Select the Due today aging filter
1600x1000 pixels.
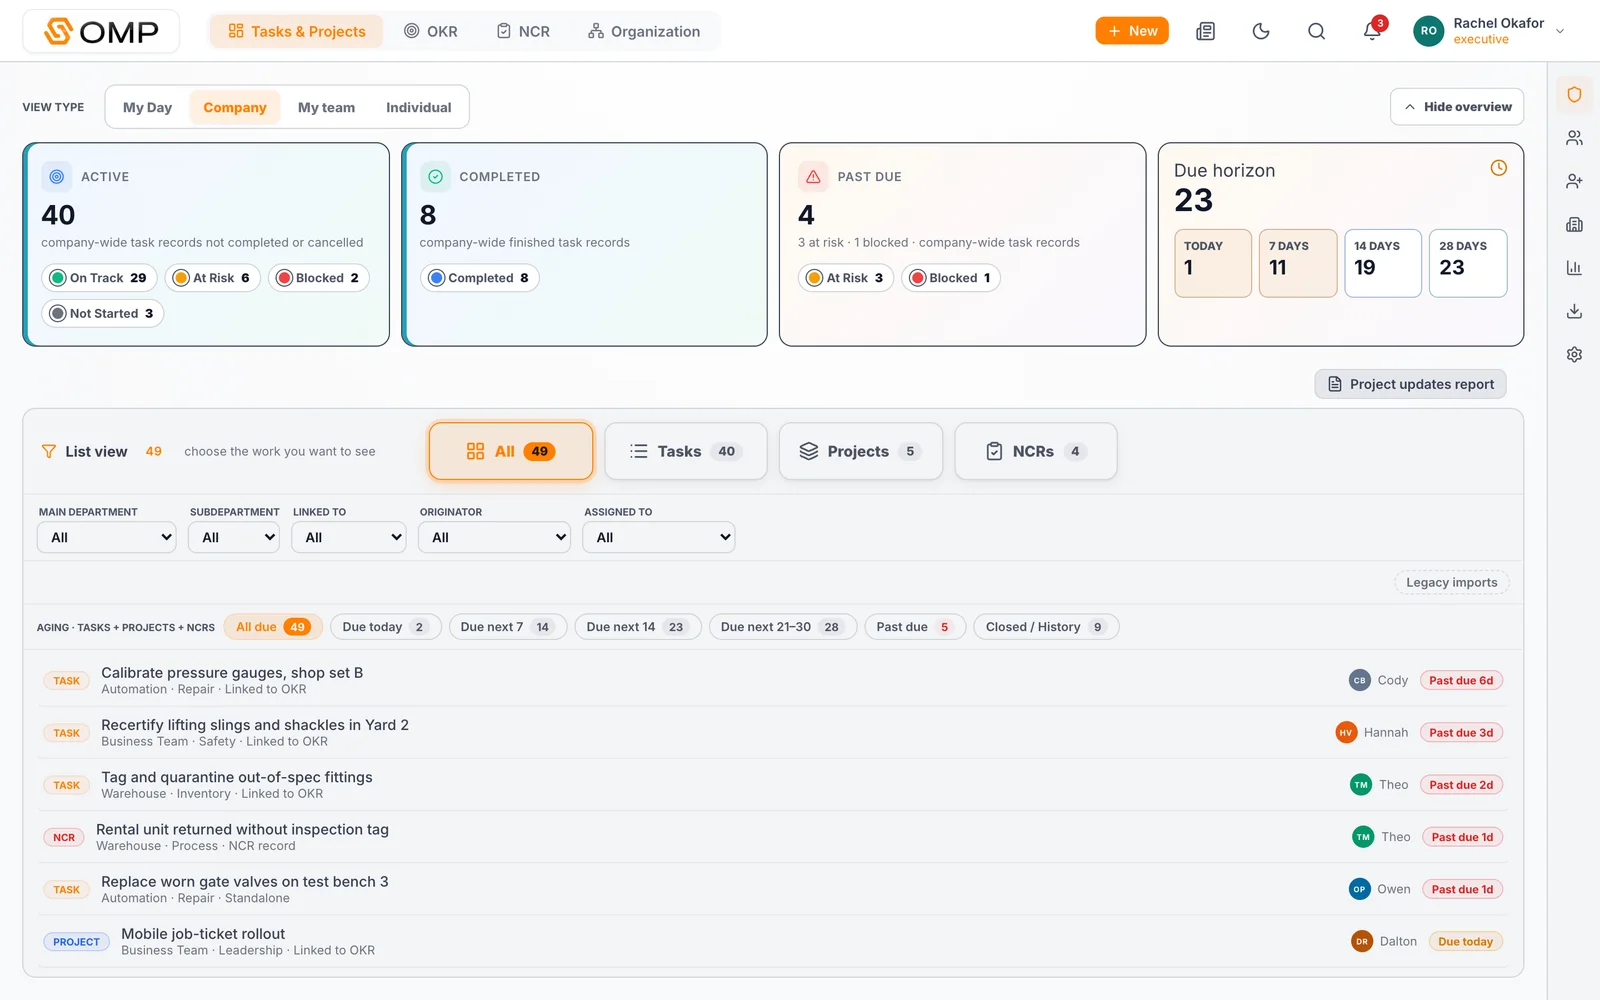pos(385,627)
